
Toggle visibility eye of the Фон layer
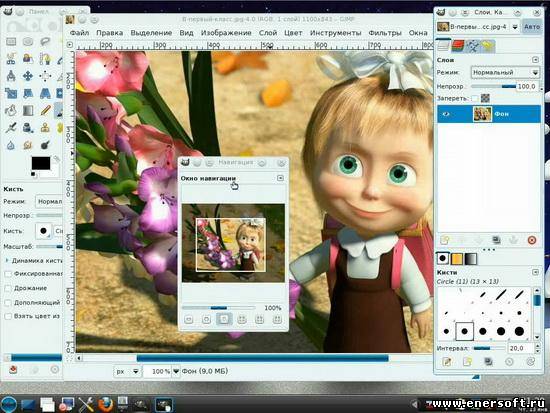(446, 114)
